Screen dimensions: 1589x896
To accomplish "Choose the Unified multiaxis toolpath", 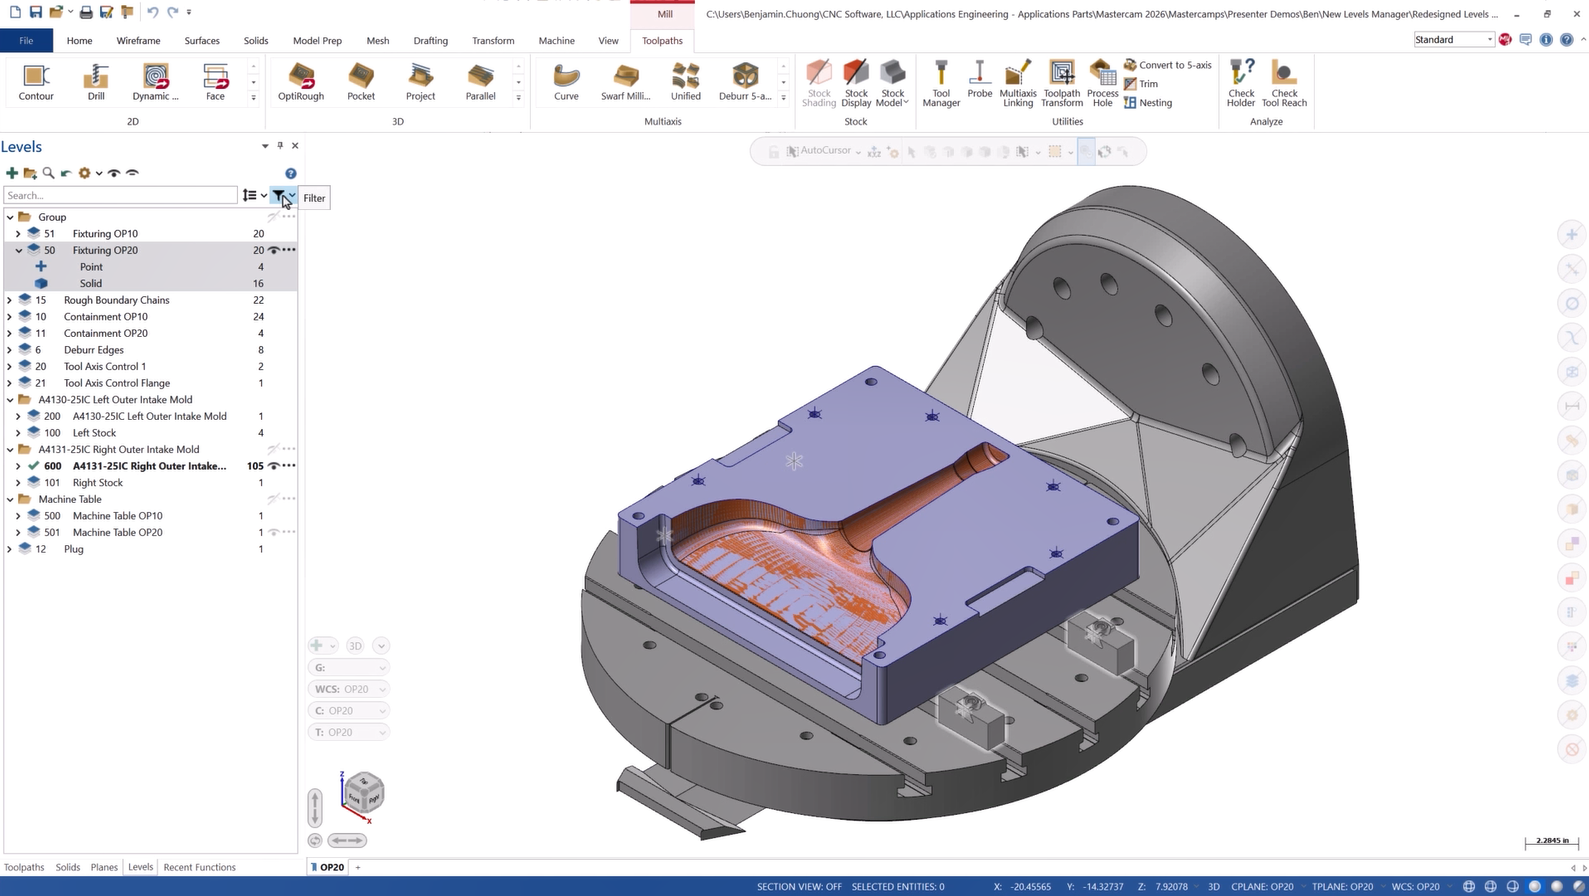I will click(686, 82).
